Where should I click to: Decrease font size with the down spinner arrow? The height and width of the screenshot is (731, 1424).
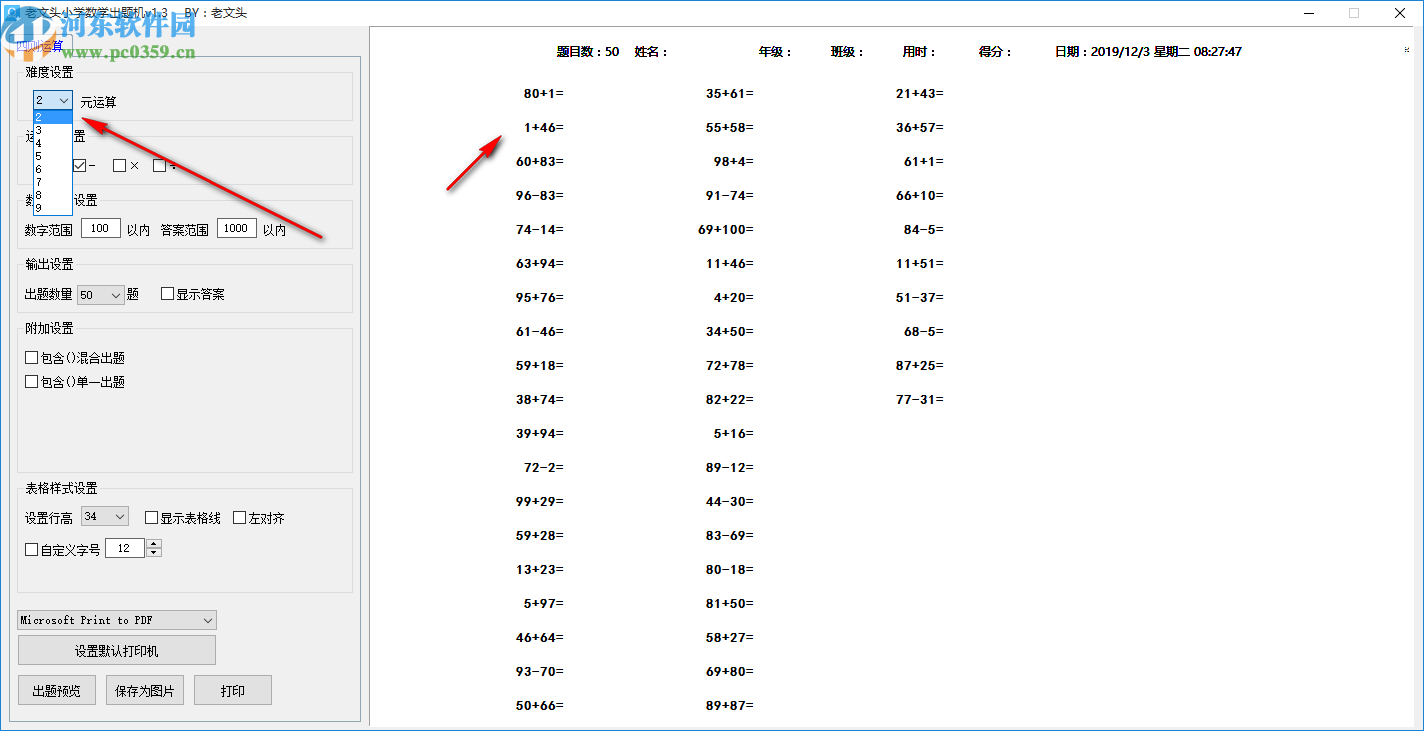[x=153, y=553]
